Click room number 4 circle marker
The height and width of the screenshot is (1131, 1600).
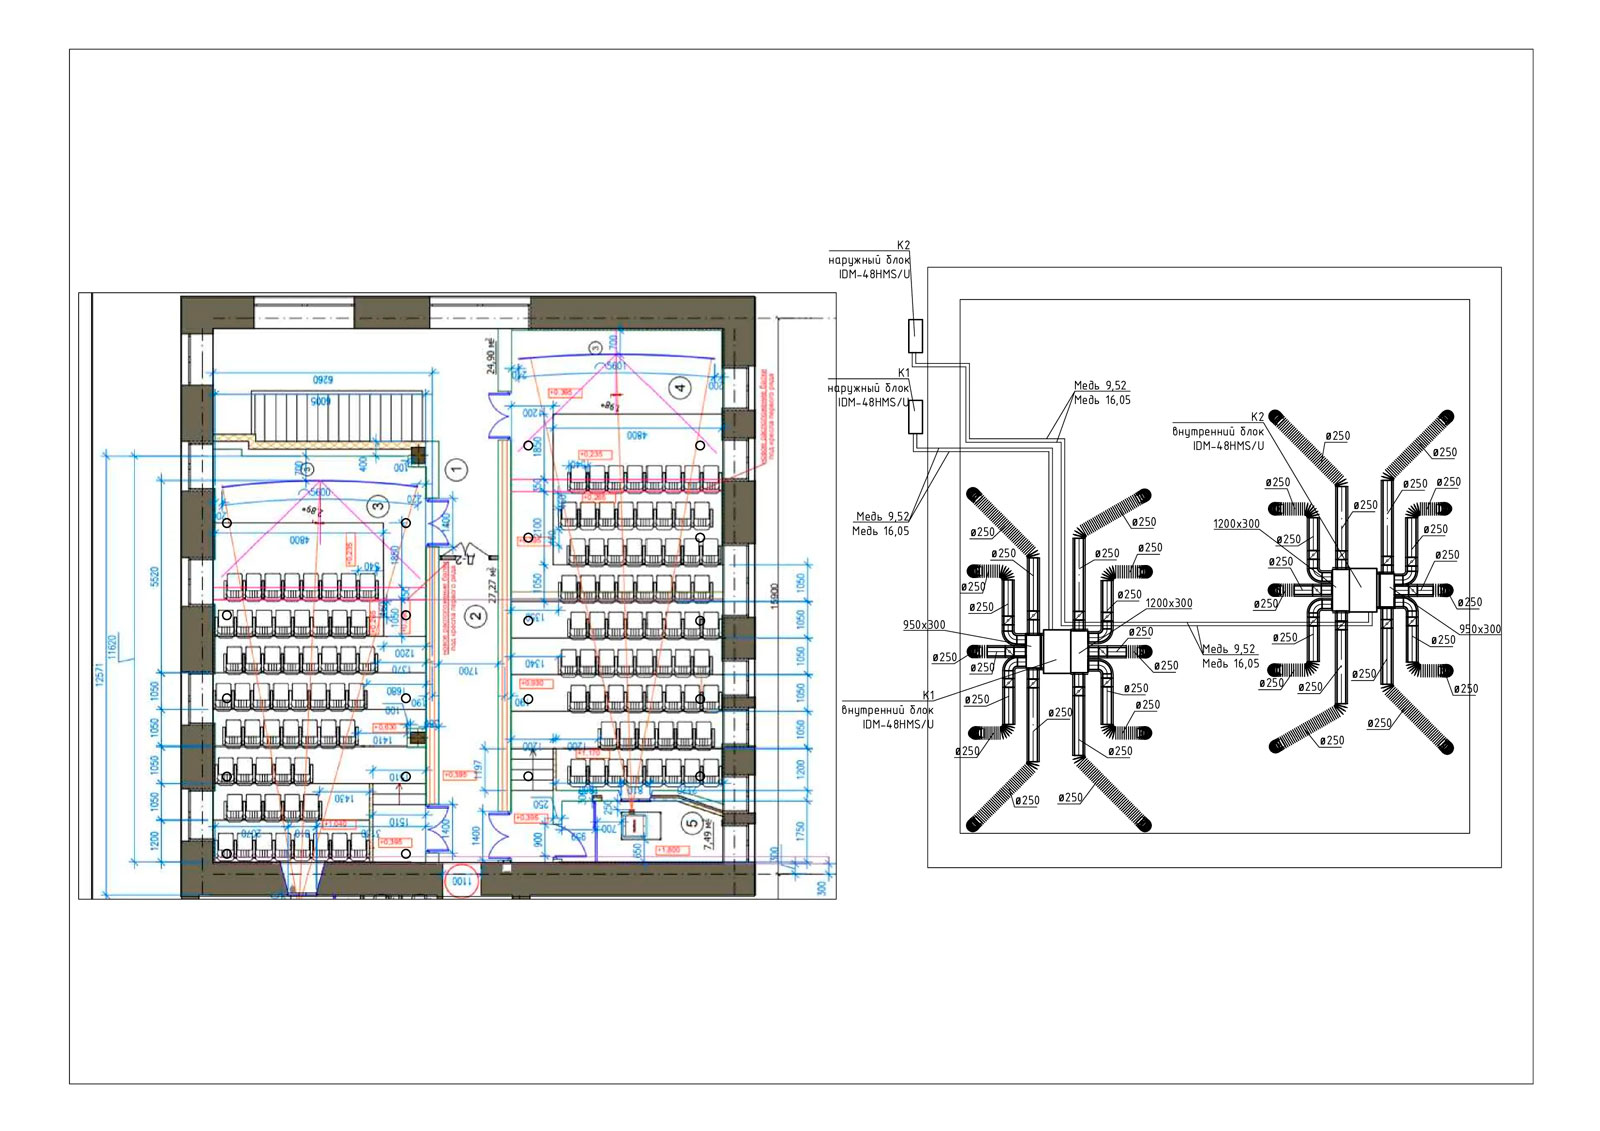click(x=681, y=387)
